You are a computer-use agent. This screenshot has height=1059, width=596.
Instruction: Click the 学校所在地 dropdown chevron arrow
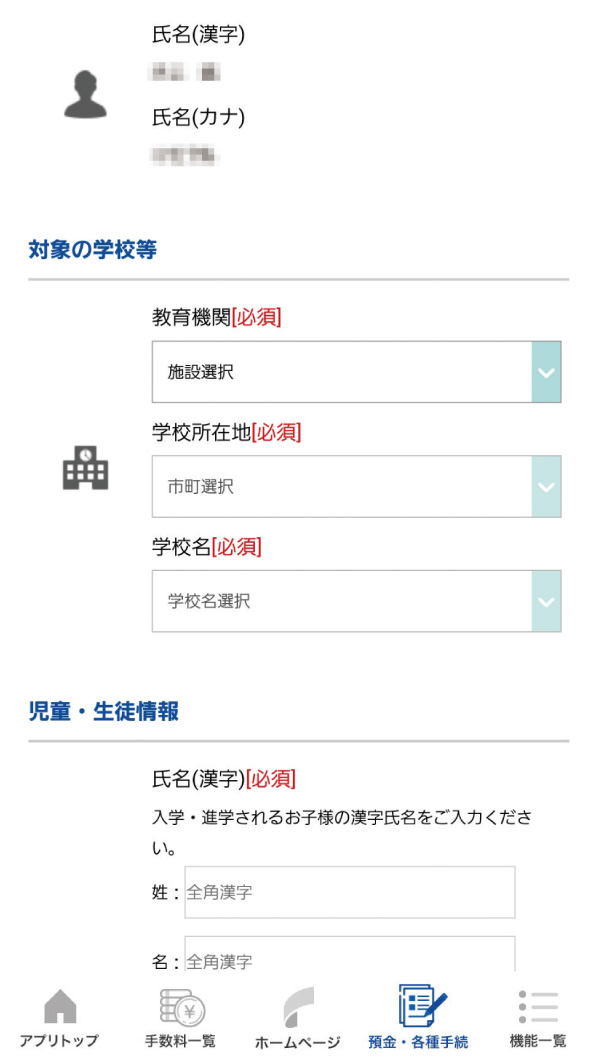pyautogui.click(x=547, y=486)
